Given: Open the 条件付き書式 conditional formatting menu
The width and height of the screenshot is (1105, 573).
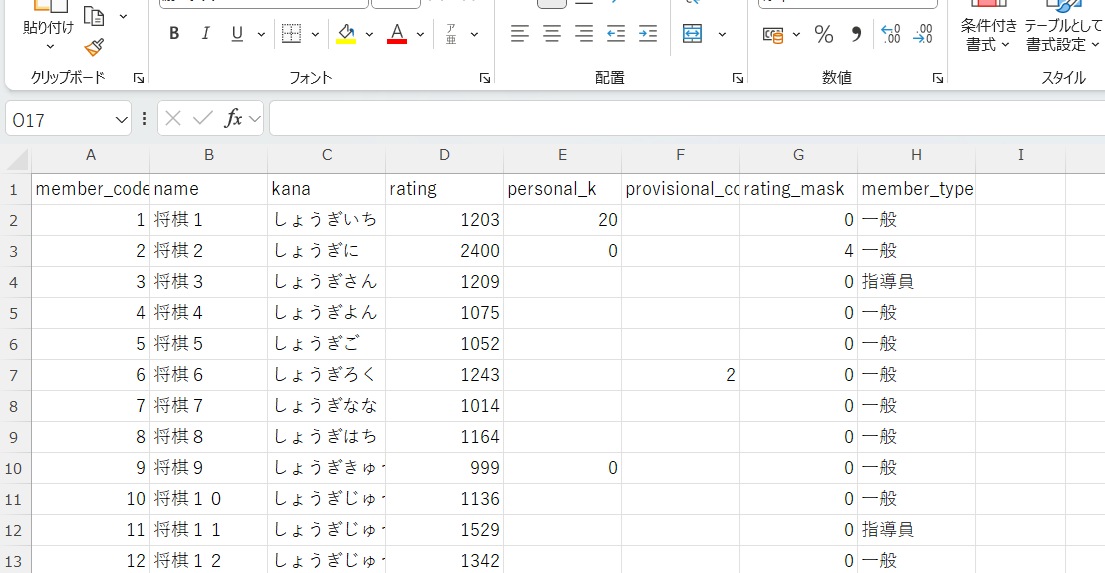Looking at the screenshot, I should [988, 35].
